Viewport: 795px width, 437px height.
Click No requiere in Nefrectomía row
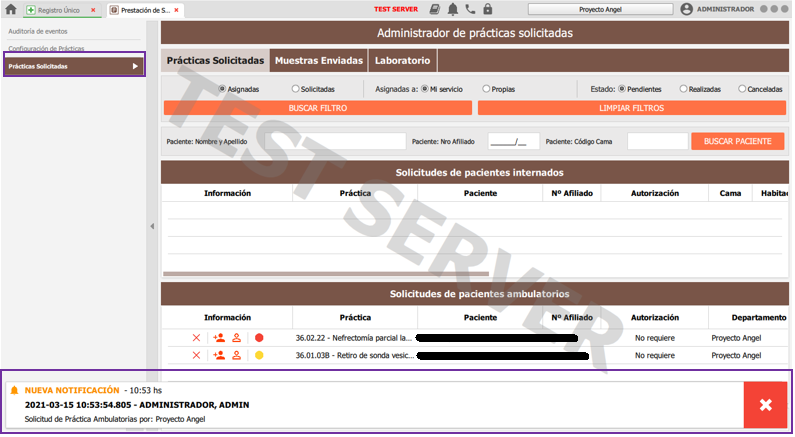pos(655,338)
